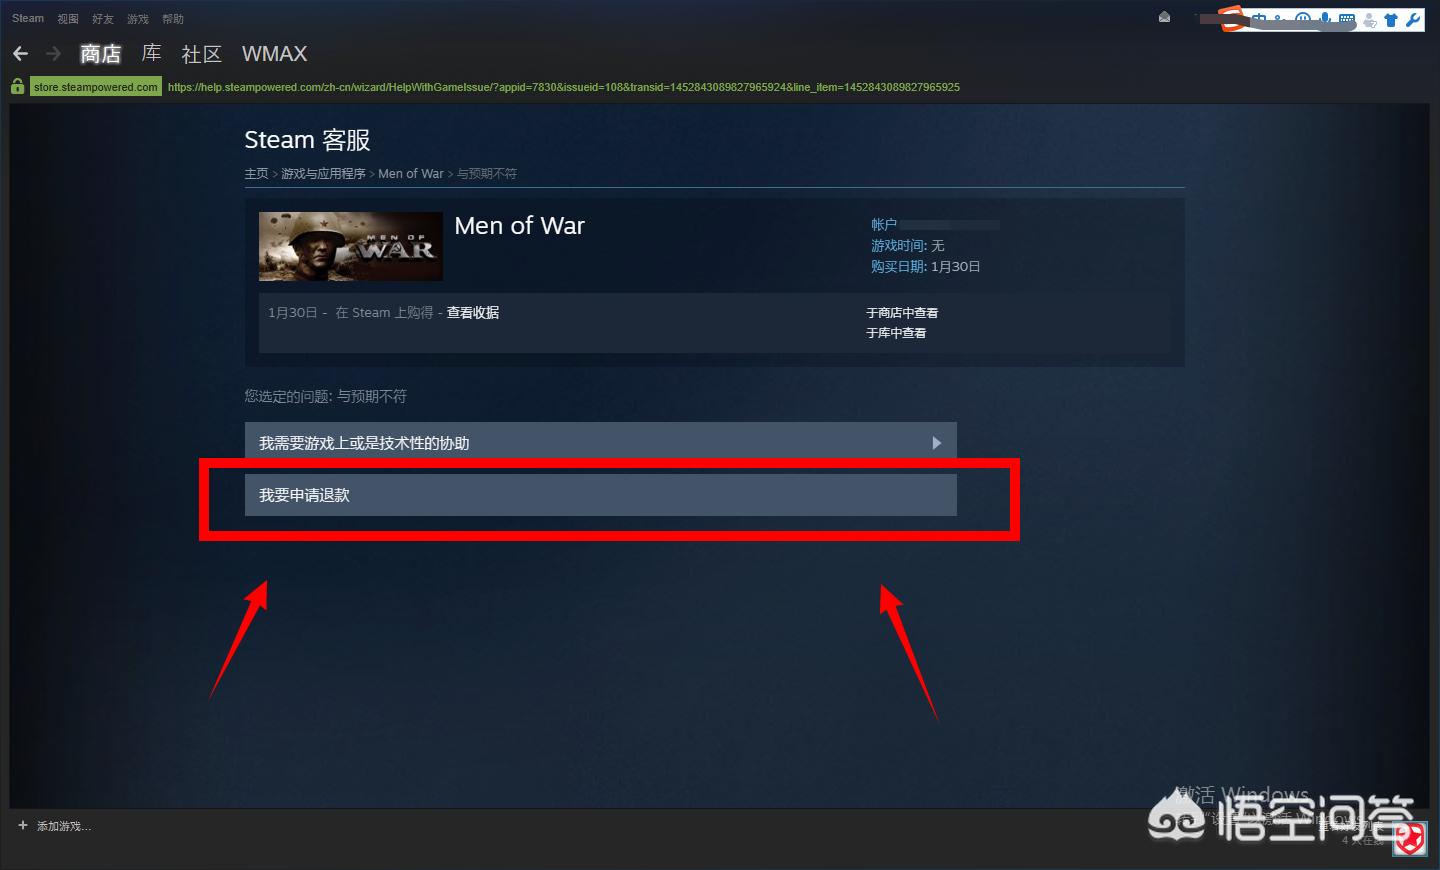1440x870 pixels.
Task: Click the input method shirt skin icon
Action: click(x=1391, y=20)
